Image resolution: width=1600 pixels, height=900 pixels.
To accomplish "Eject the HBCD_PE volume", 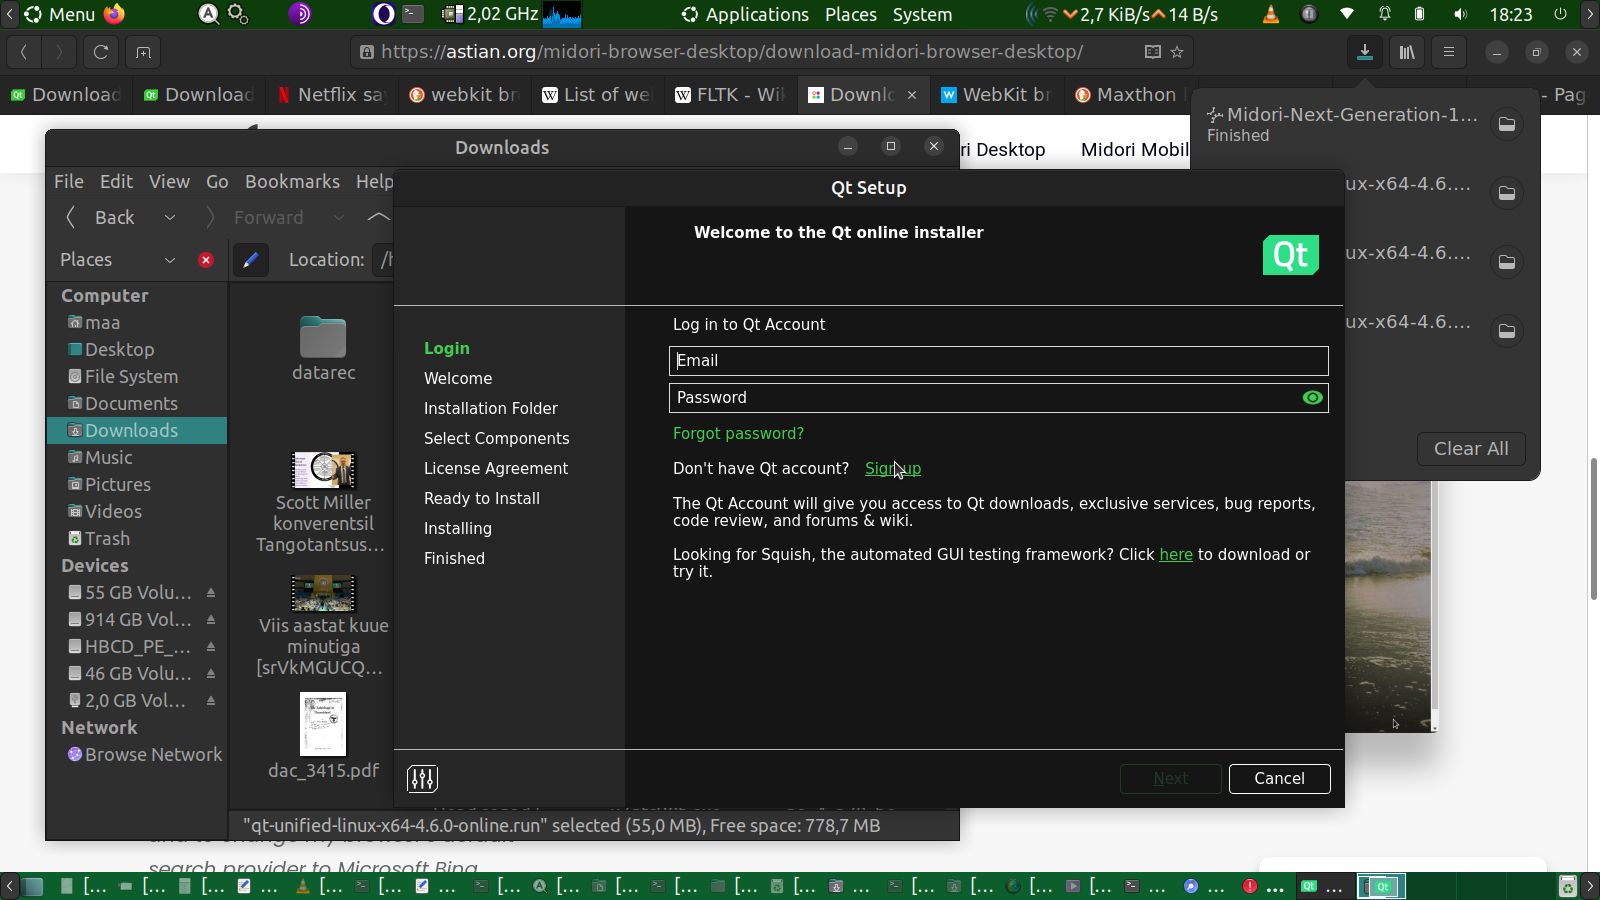I will [x=211, y=647].
